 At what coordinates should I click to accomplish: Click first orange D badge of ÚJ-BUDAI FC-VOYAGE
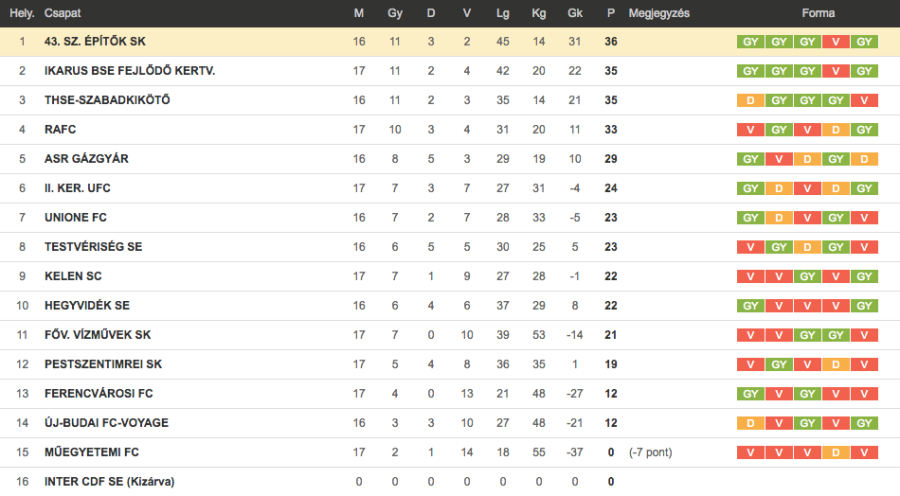[x=750, y=423]
